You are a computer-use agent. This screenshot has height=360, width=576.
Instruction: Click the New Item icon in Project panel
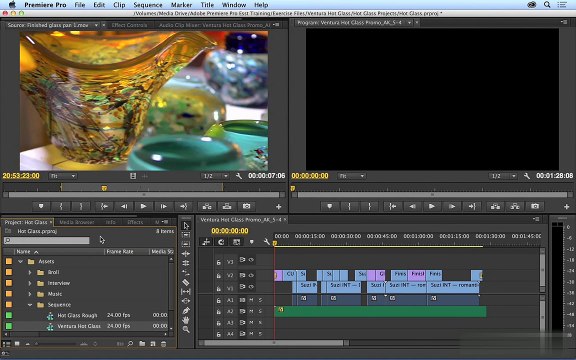153,344
